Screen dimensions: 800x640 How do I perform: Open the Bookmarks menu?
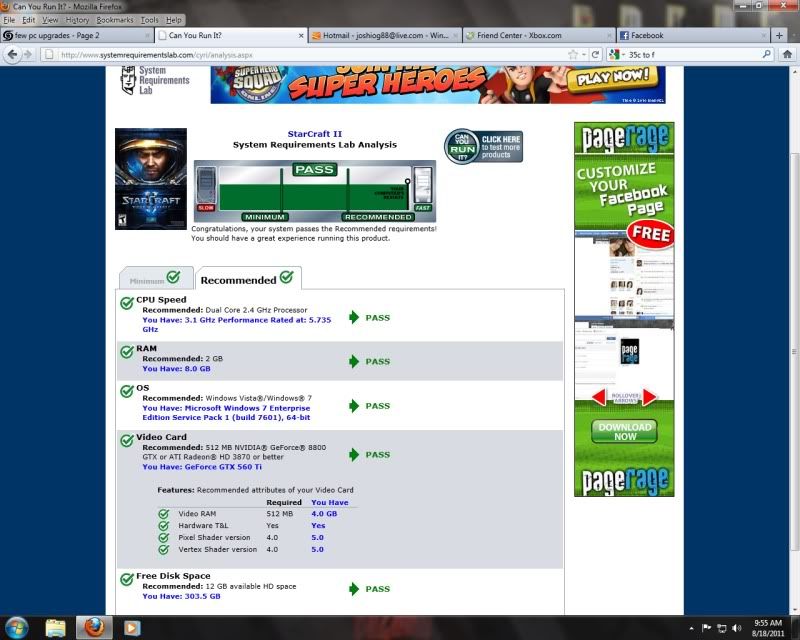115,20
